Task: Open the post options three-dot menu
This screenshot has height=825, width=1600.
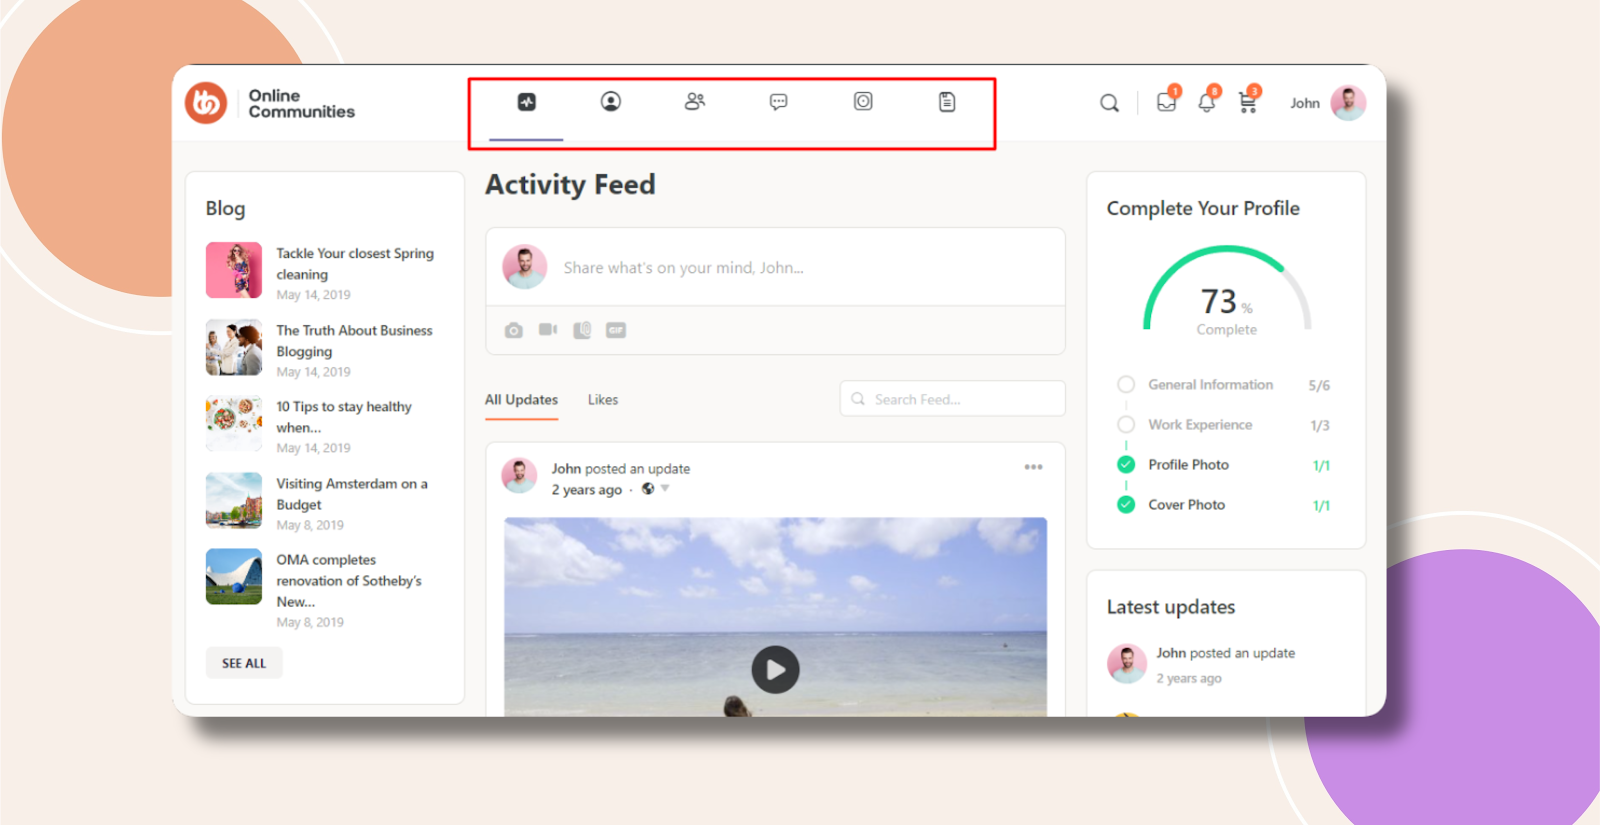Action: [x=1033, y=467]
